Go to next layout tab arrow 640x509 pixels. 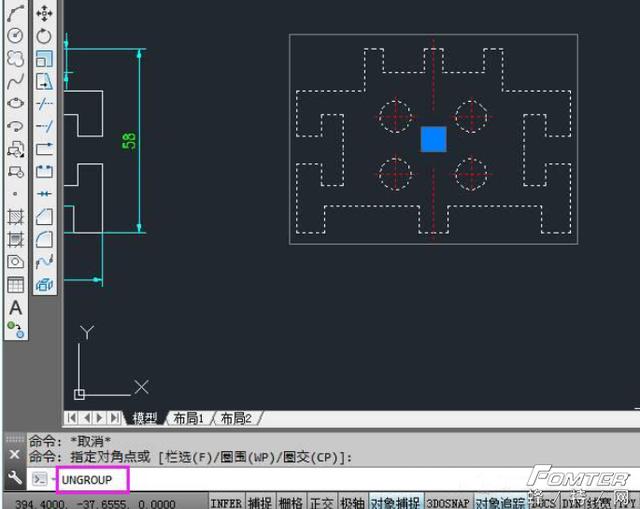click(x=100, y=418)
